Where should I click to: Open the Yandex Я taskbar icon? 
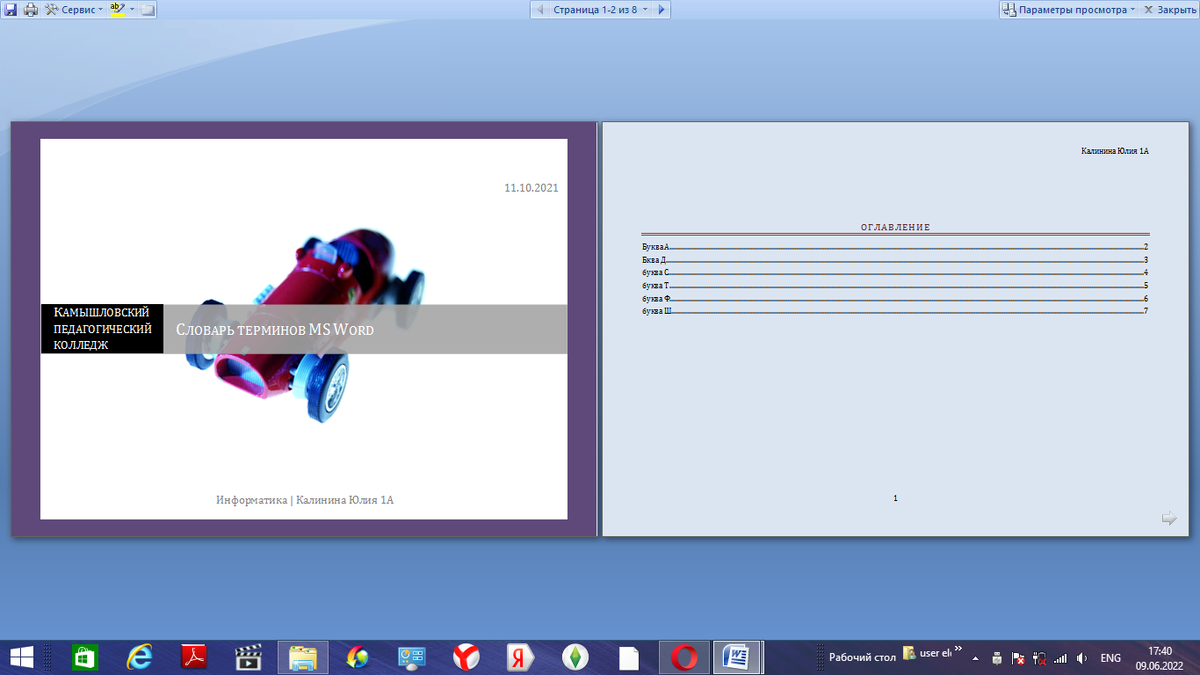coord(519,657)
